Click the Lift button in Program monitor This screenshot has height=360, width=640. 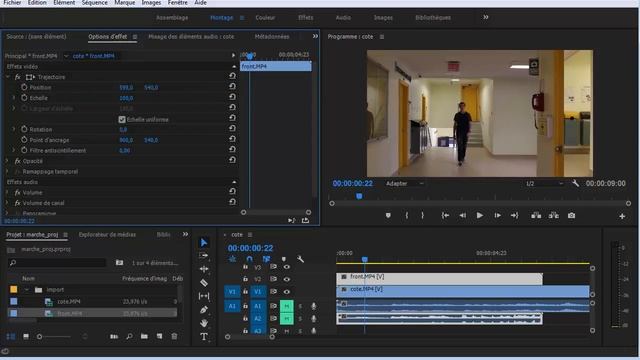point(536,216)
